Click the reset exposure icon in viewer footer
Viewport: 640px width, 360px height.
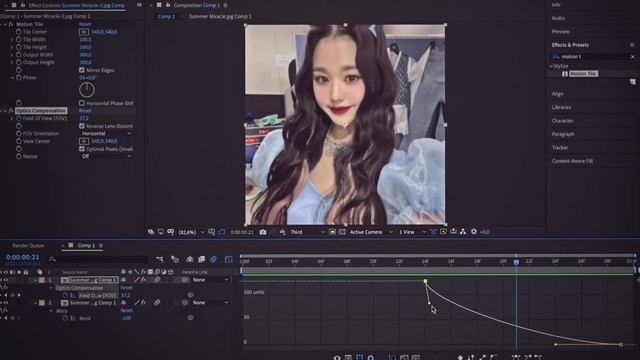(x=473, y=232)
